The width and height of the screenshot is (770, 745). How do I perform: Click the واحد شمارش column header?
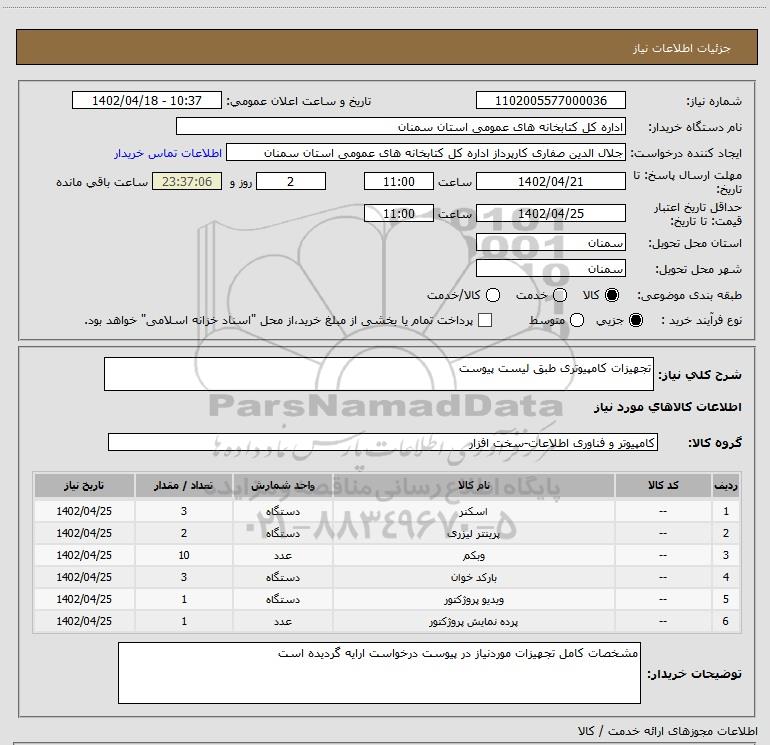283,485
